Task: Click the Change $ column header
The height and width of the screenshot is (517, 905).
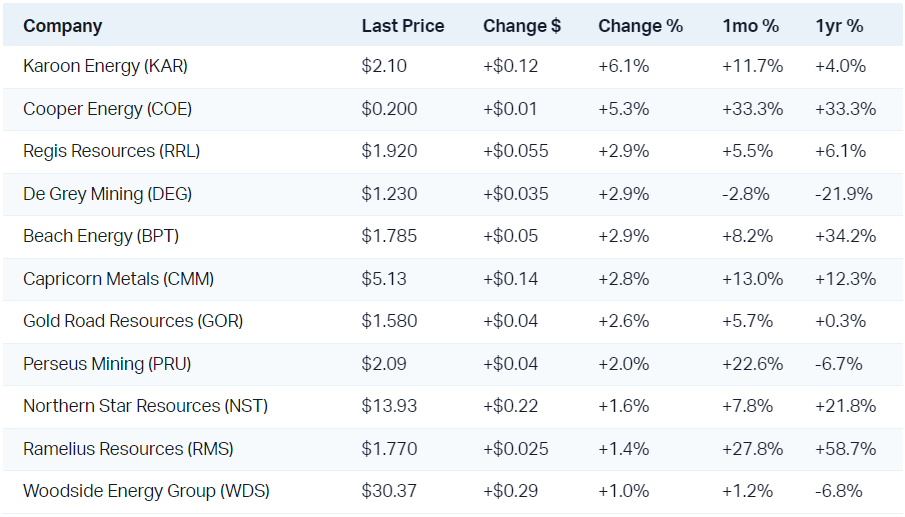Action: (521, 26)
